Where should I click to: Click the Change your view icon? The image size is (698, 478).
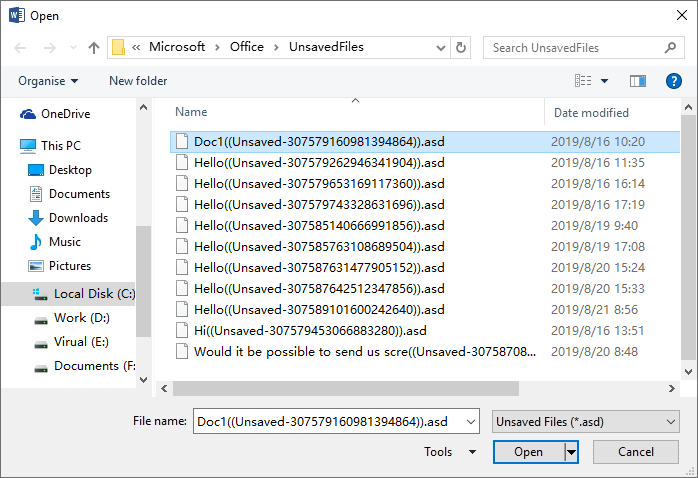coord(583,81)
